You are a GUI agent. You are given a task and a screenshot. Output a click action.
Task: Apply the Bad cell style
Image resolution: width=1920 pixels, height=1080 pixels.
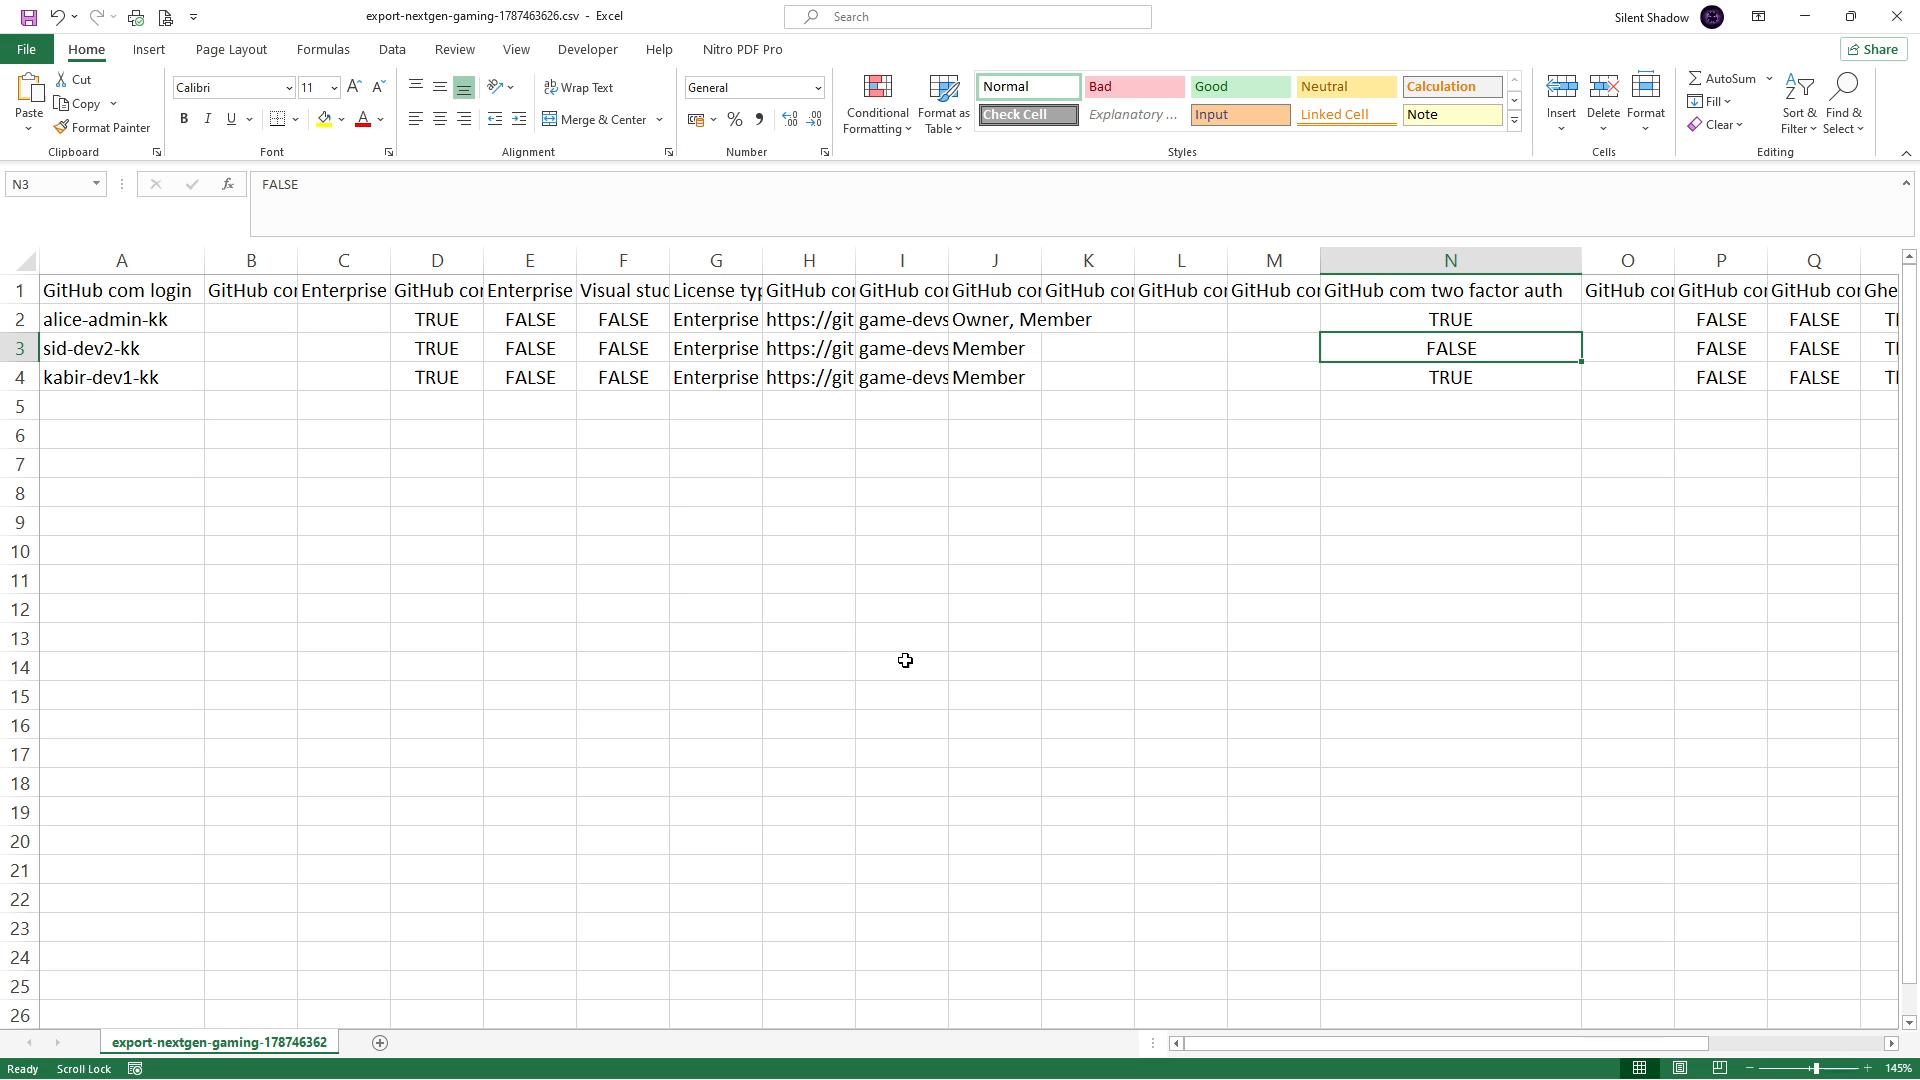[1134, 87]
